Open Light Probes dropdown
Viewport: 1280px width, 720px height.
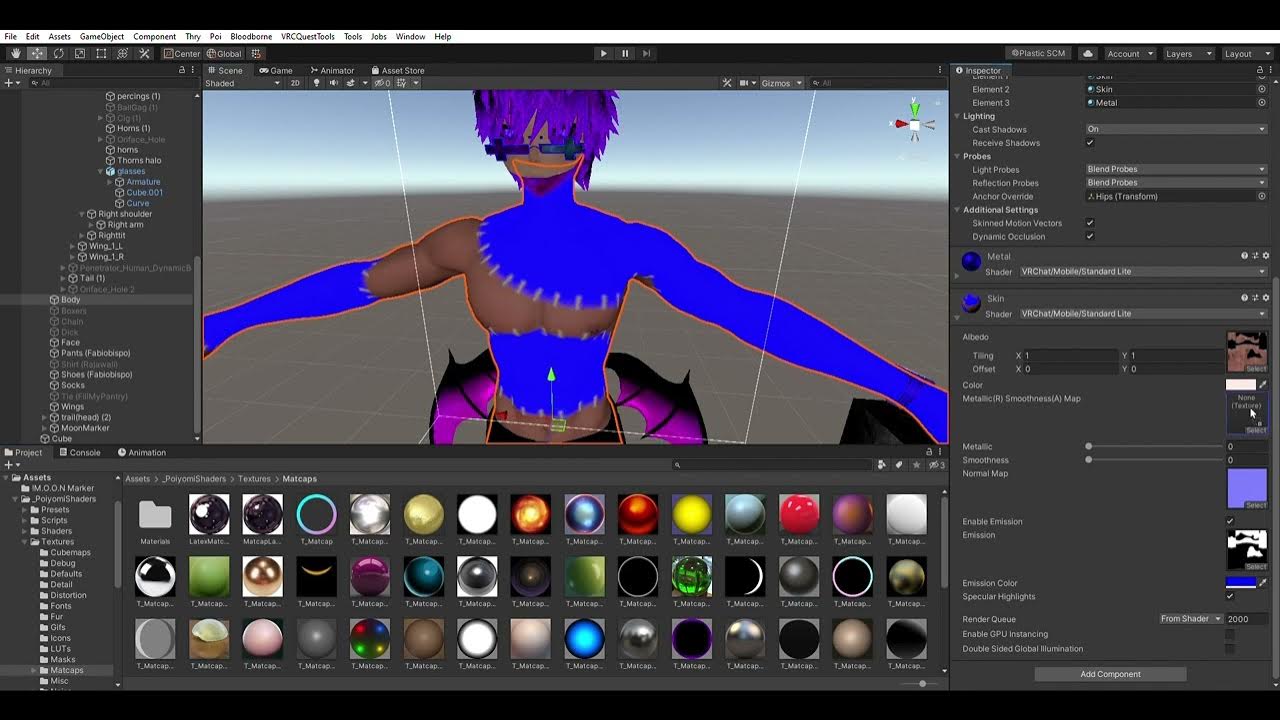1176,169
